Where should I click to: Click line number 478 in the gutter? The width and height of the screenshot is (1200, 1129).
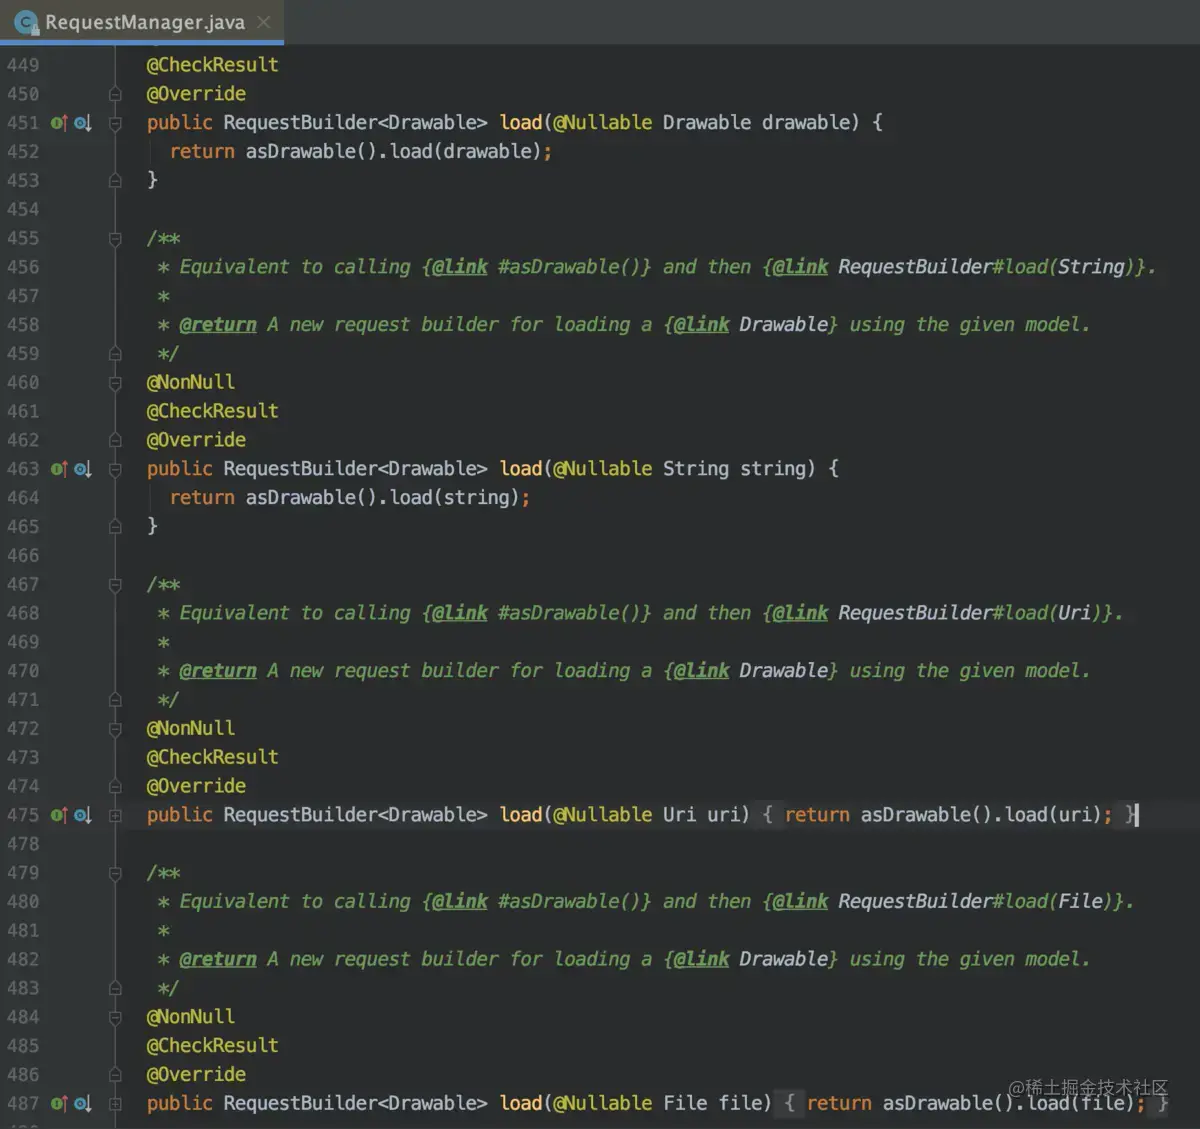(x=23, y=844)
